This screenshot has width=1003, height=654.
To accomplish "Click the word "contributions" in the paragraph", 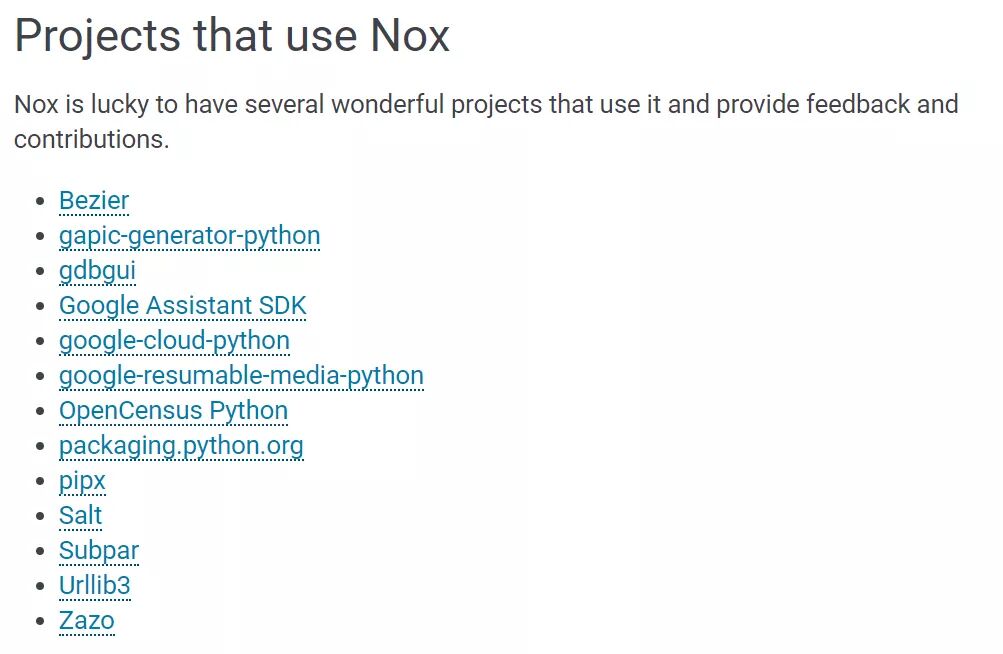I will [89, 140].
